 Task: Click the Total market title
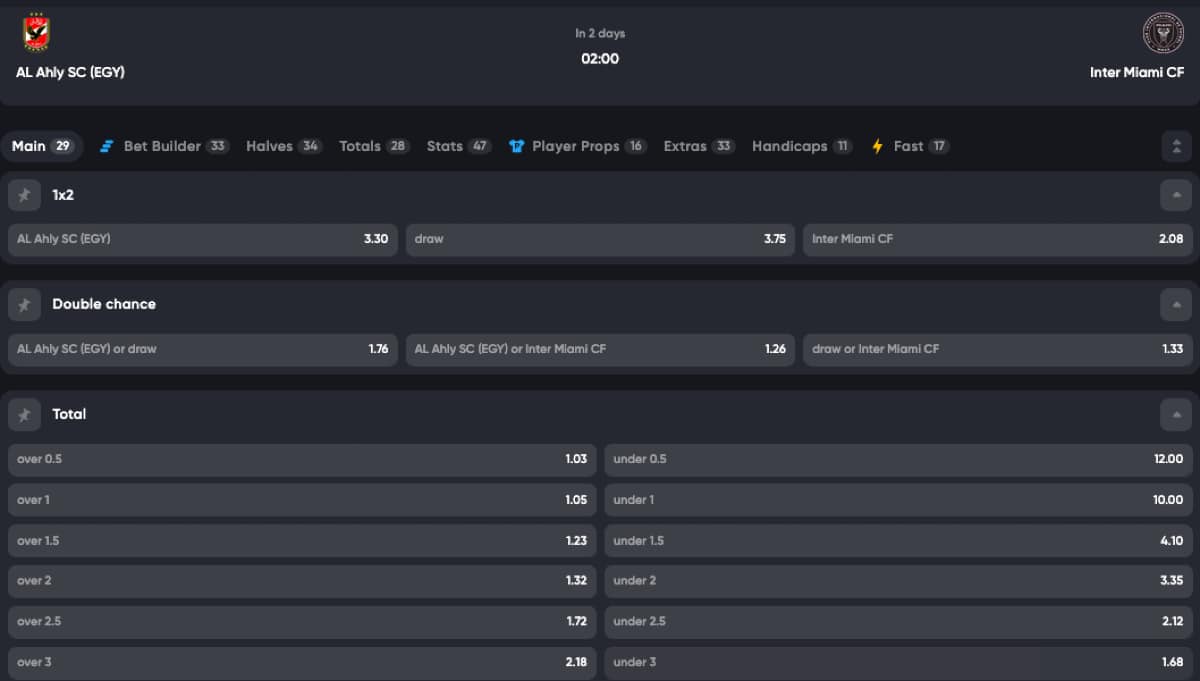point(69,414)
